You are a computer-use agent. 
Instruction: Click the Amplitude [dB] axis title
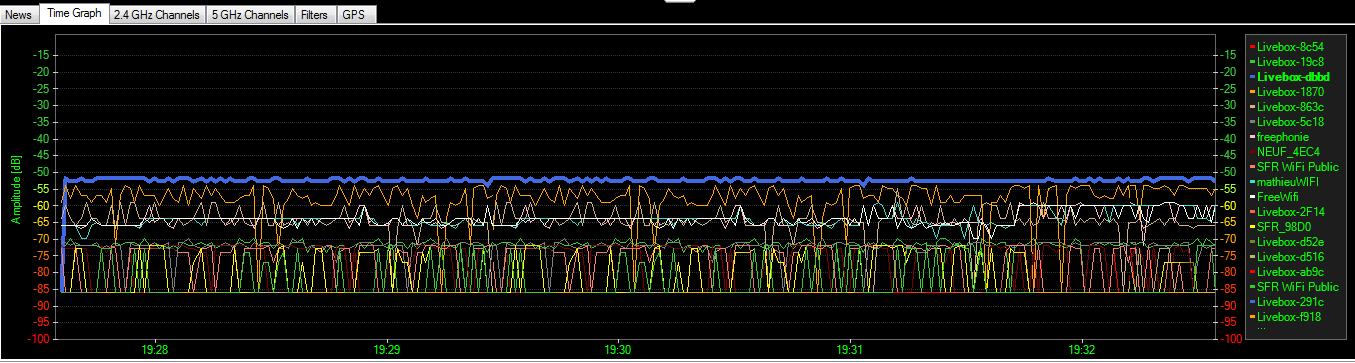(x=16, y=189)
